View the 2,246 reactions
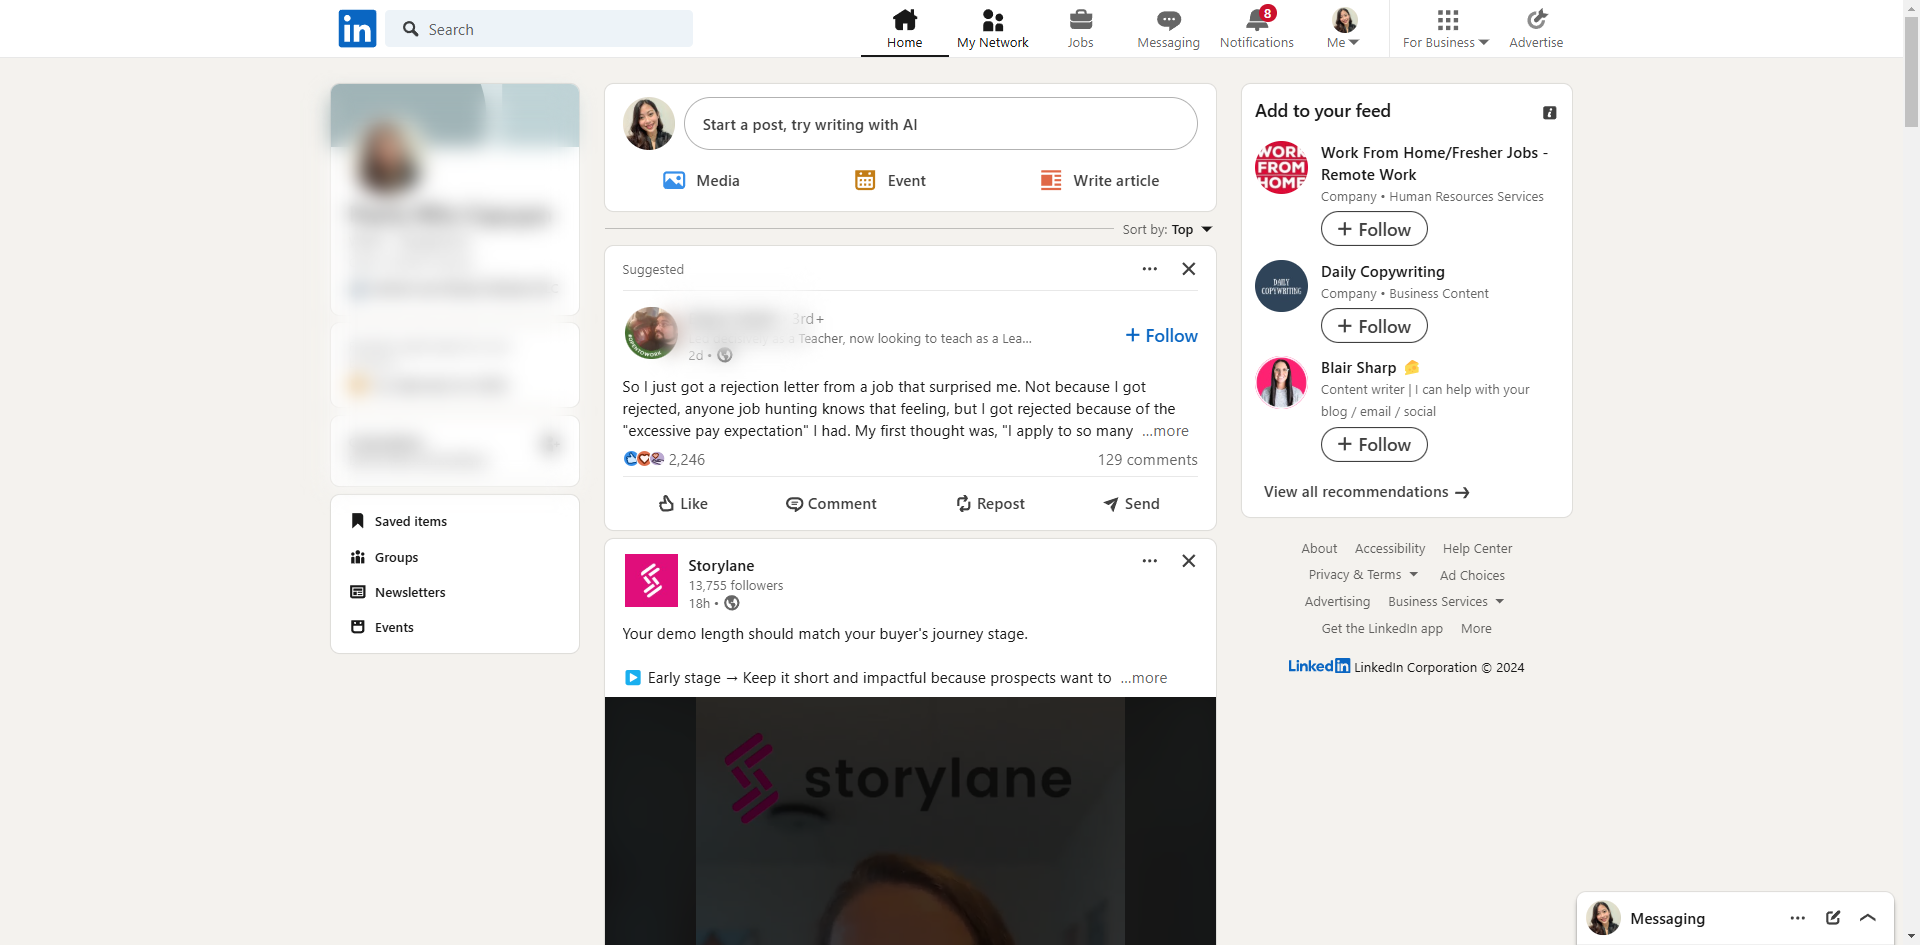Screen dimensions: 1920x945 click(664, 459)
